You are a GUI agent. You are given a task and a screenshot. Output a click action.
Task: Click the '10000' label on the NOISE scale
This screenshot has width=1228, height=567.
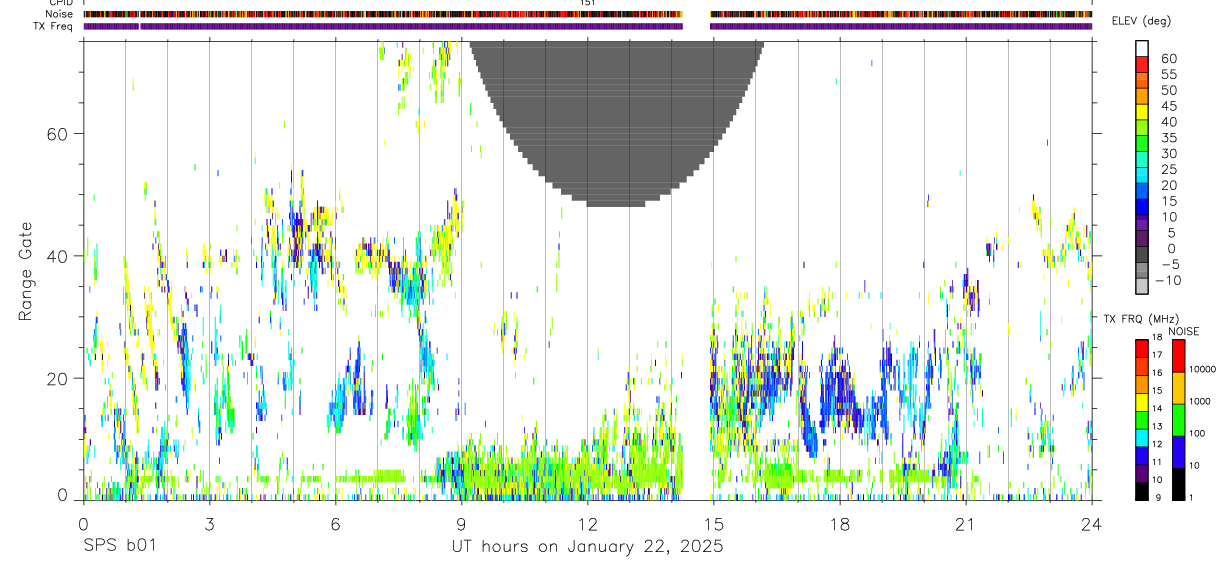point(1203,370)
